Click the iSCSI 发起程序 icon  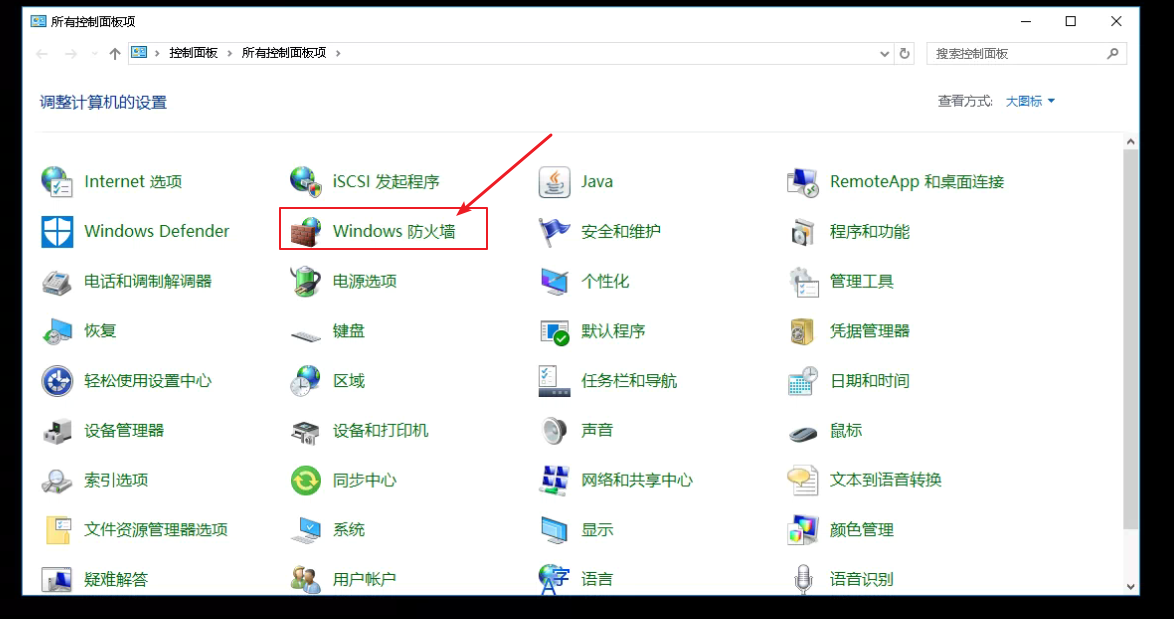coord(305,182)
